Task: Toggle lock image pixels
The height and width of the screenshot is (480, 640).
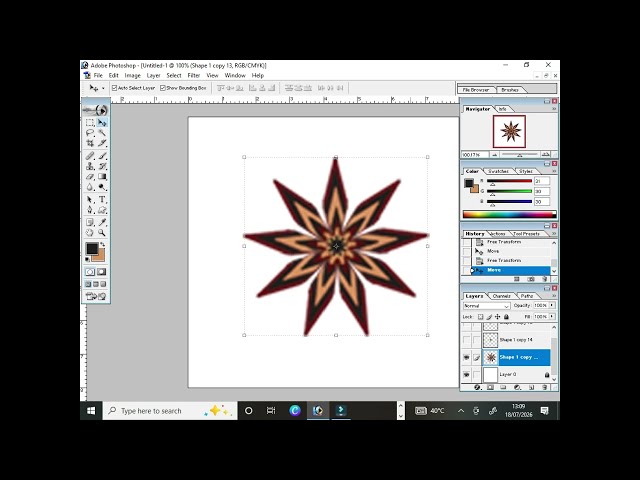Action: 489,317
